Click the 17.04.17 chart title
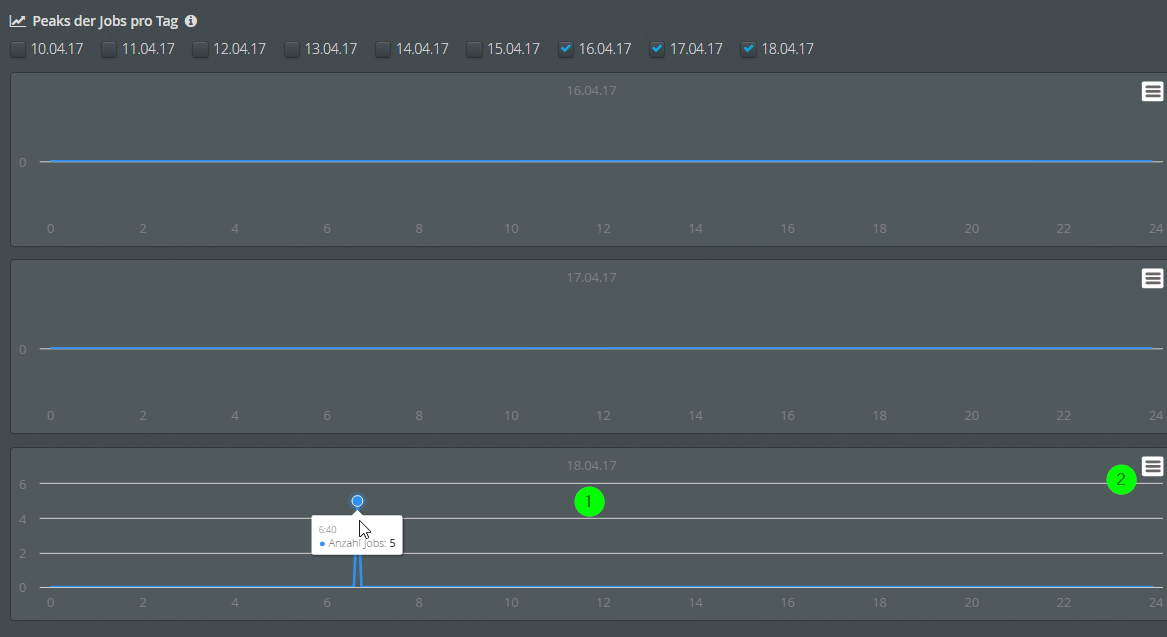This screenshot has width=1167, height=637. (592, 278)
